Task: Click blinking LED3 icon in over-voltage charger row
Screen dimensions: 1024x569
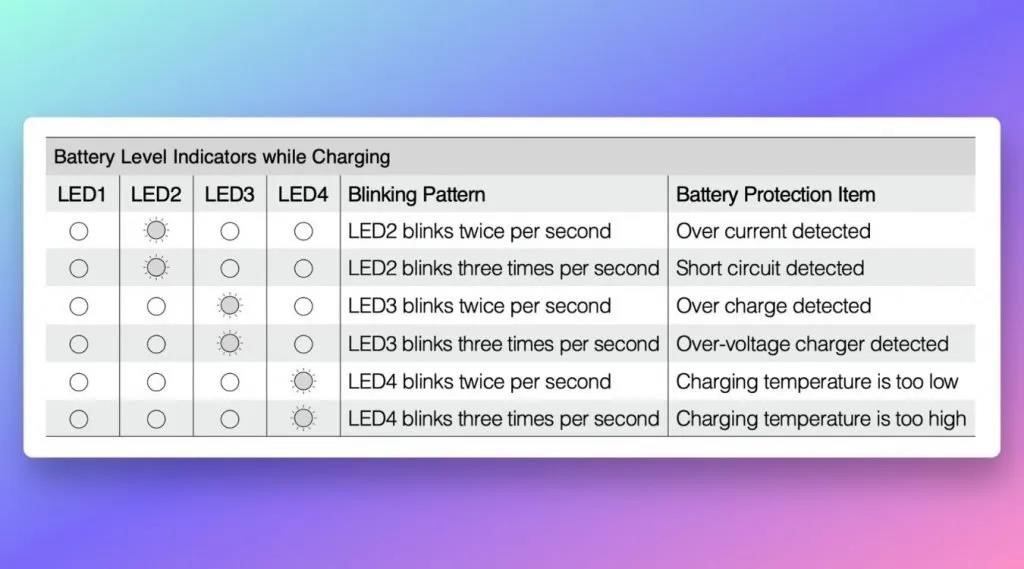Action: tap(230, 344)
